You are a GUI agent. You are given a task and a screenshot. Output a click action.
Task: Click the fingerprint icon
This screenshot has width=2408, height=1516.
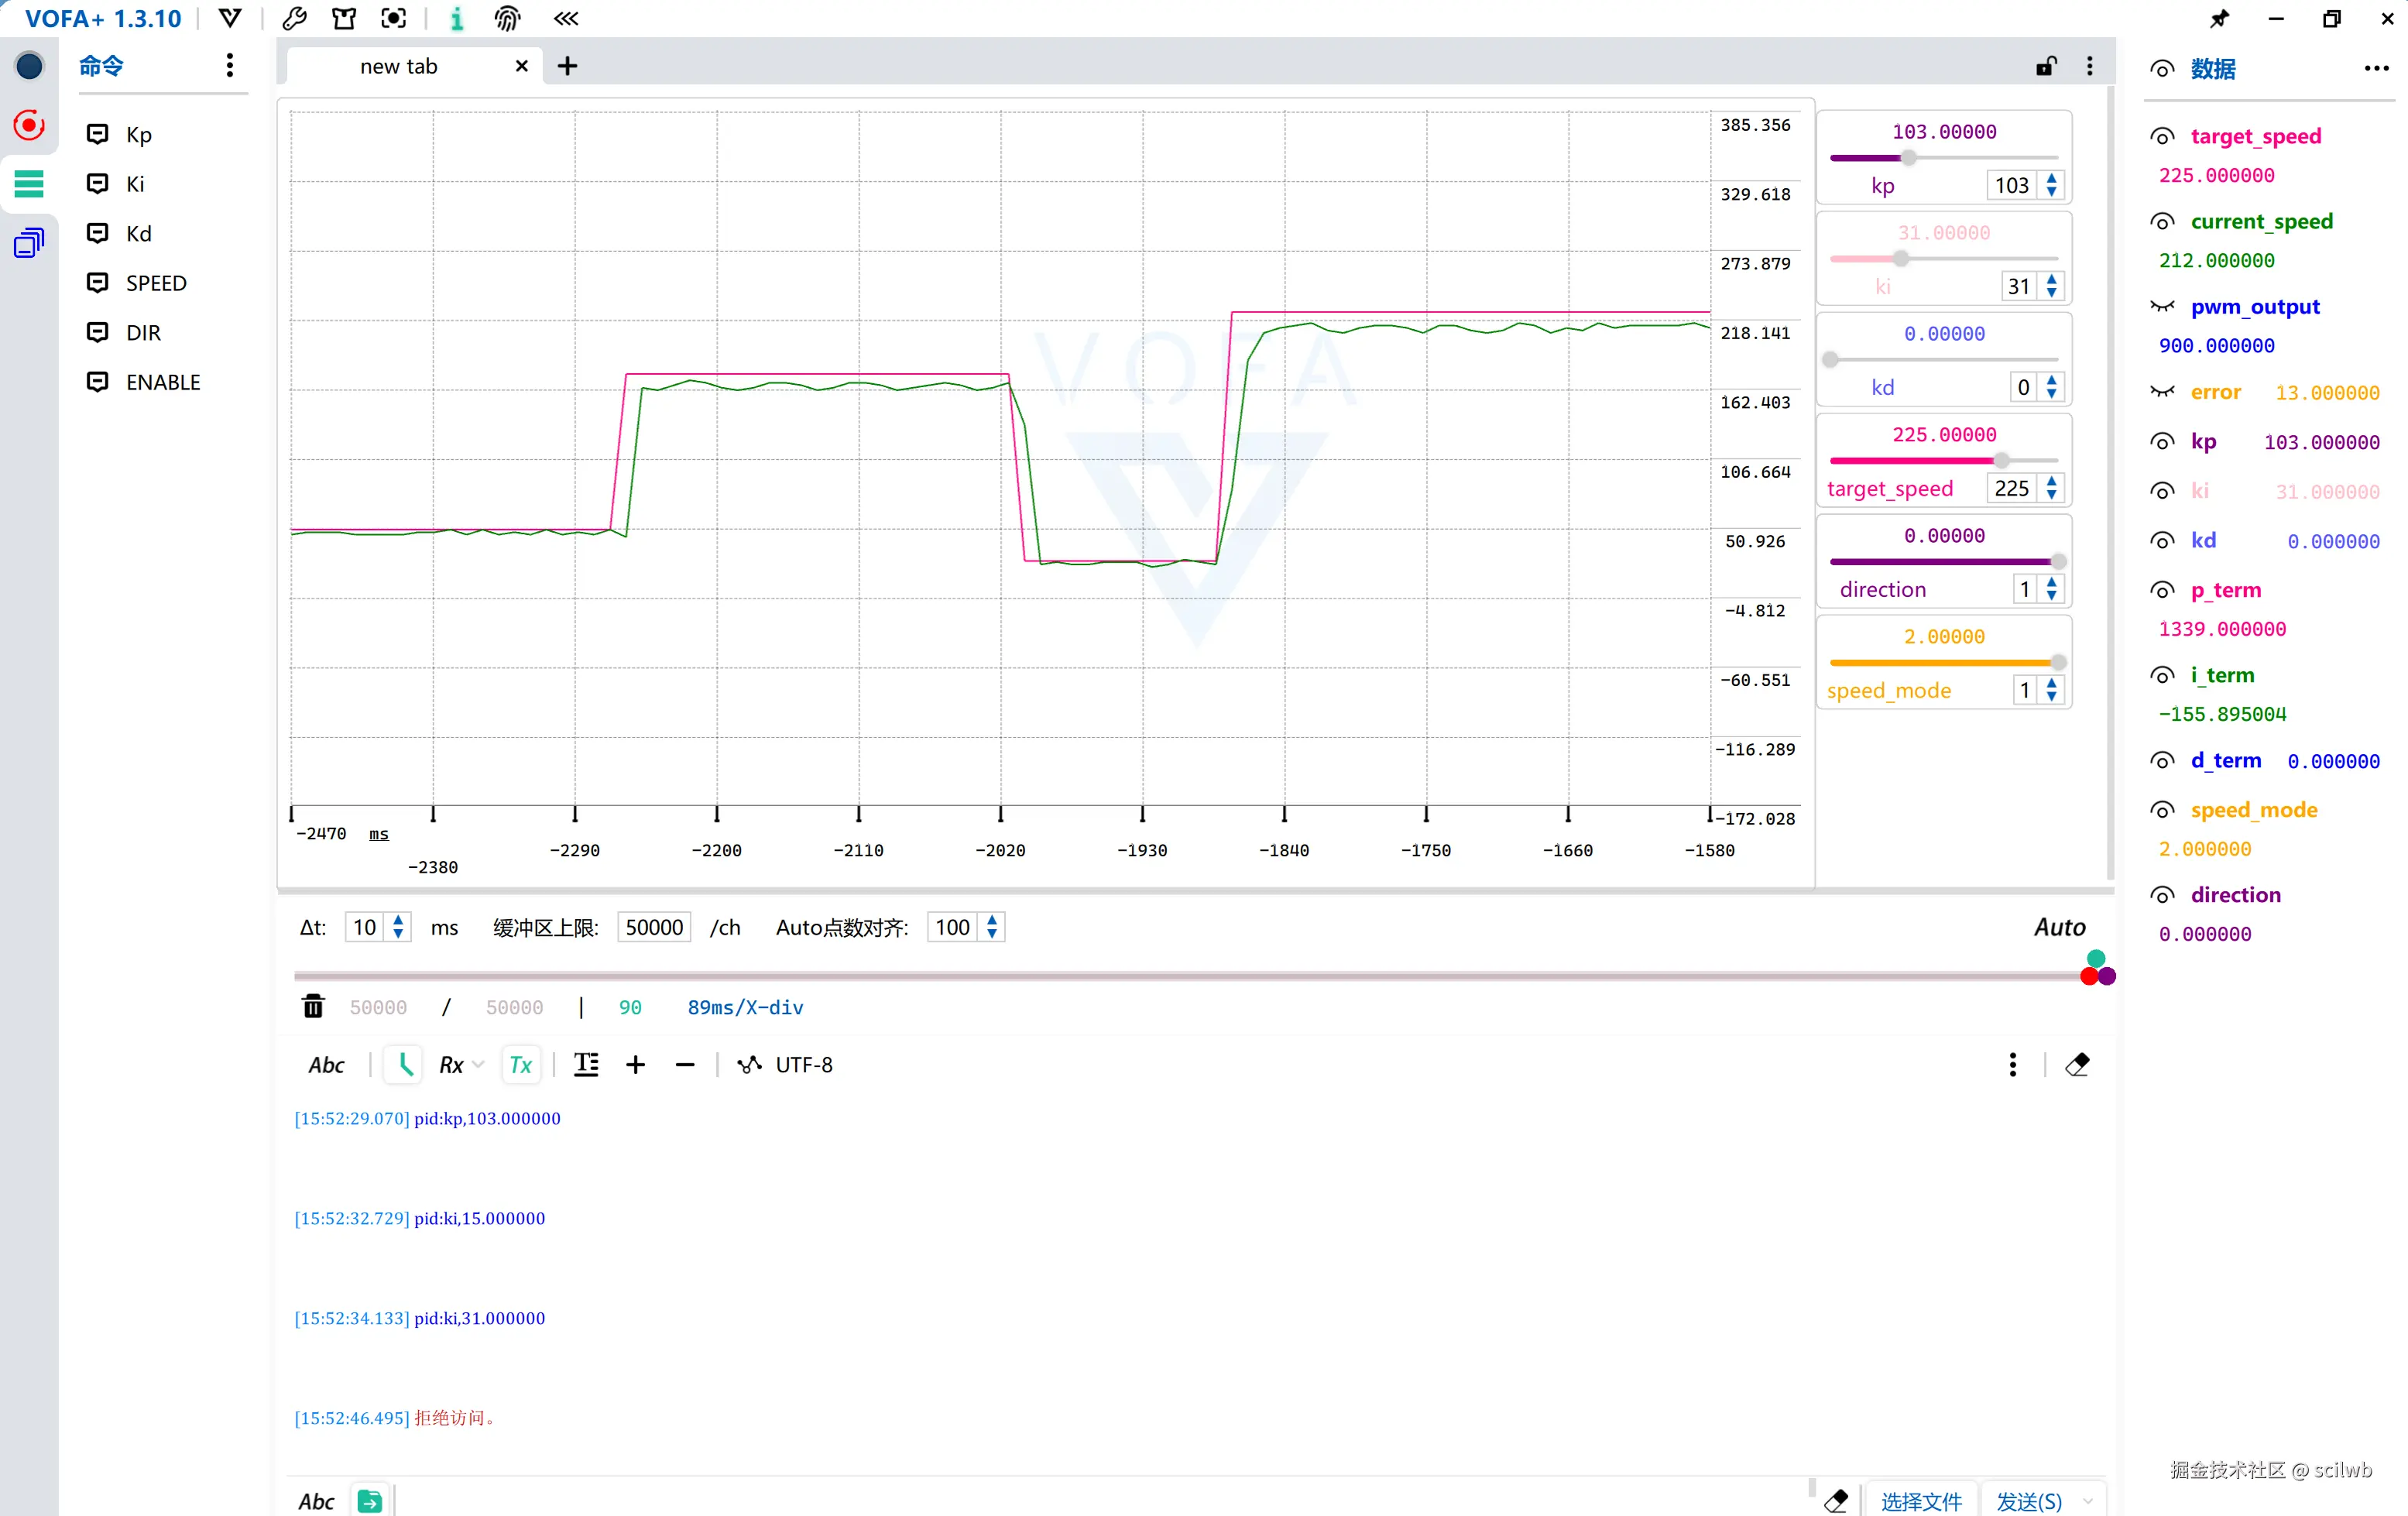point(507,18)
